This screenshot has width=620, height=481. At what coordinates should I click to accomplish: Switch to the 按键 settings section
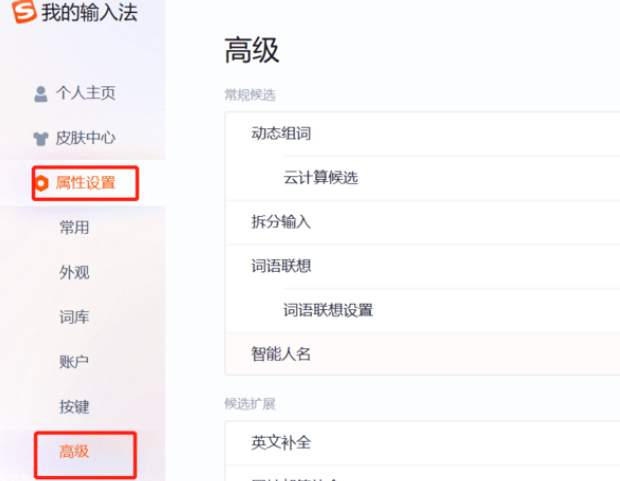[74, 406]
